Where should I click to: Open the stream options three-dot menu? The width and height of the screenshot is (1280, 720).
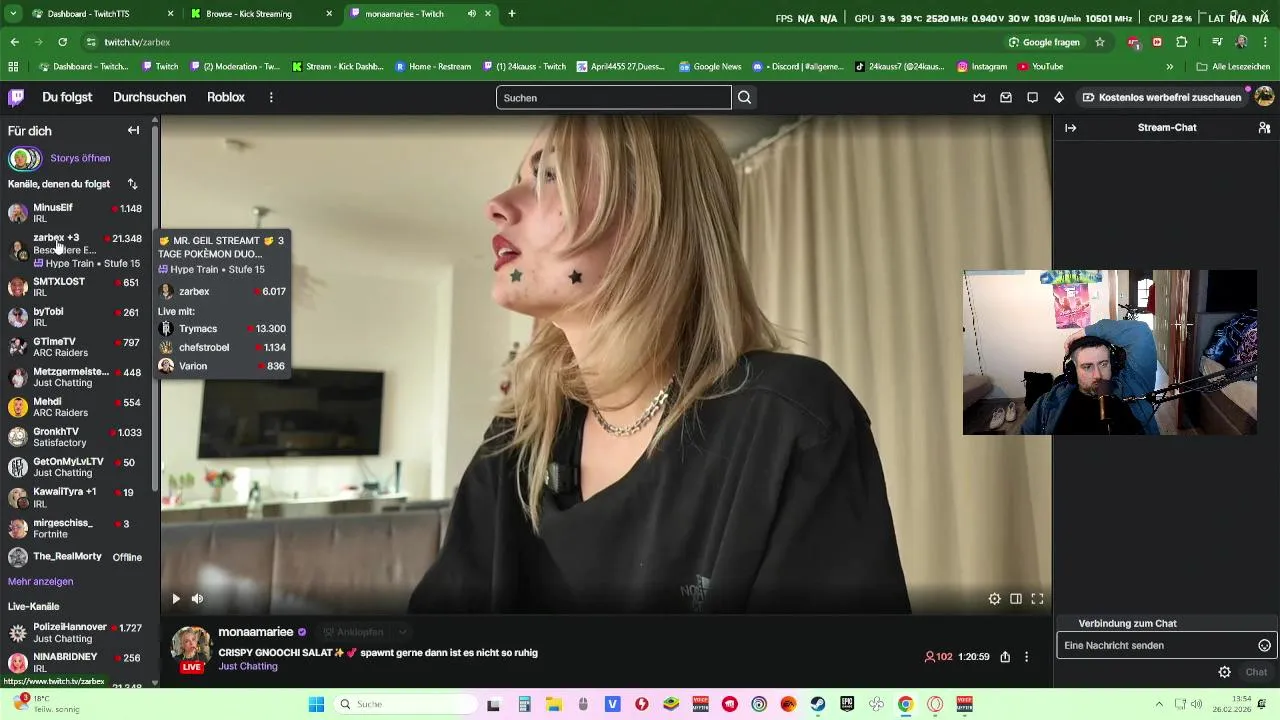pyautogui.click(x=1026, y=657)
